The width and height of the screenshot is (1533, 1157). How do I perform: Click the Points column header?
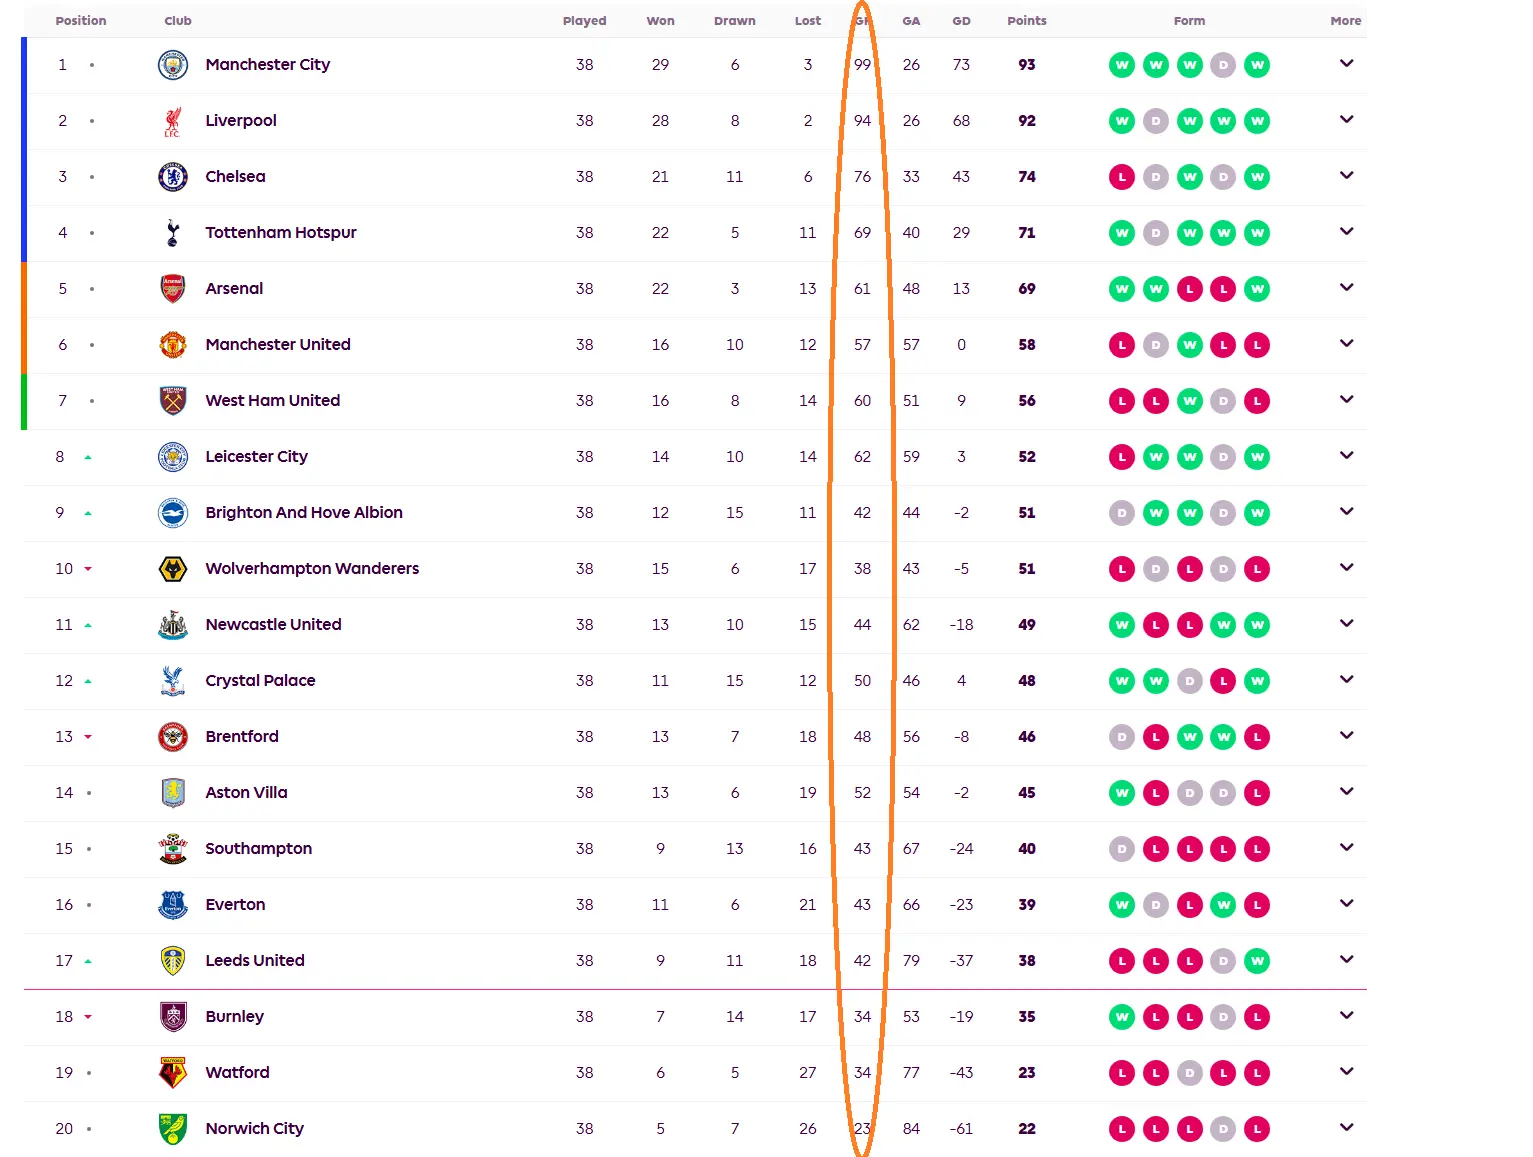click(x=1026, y=20)
